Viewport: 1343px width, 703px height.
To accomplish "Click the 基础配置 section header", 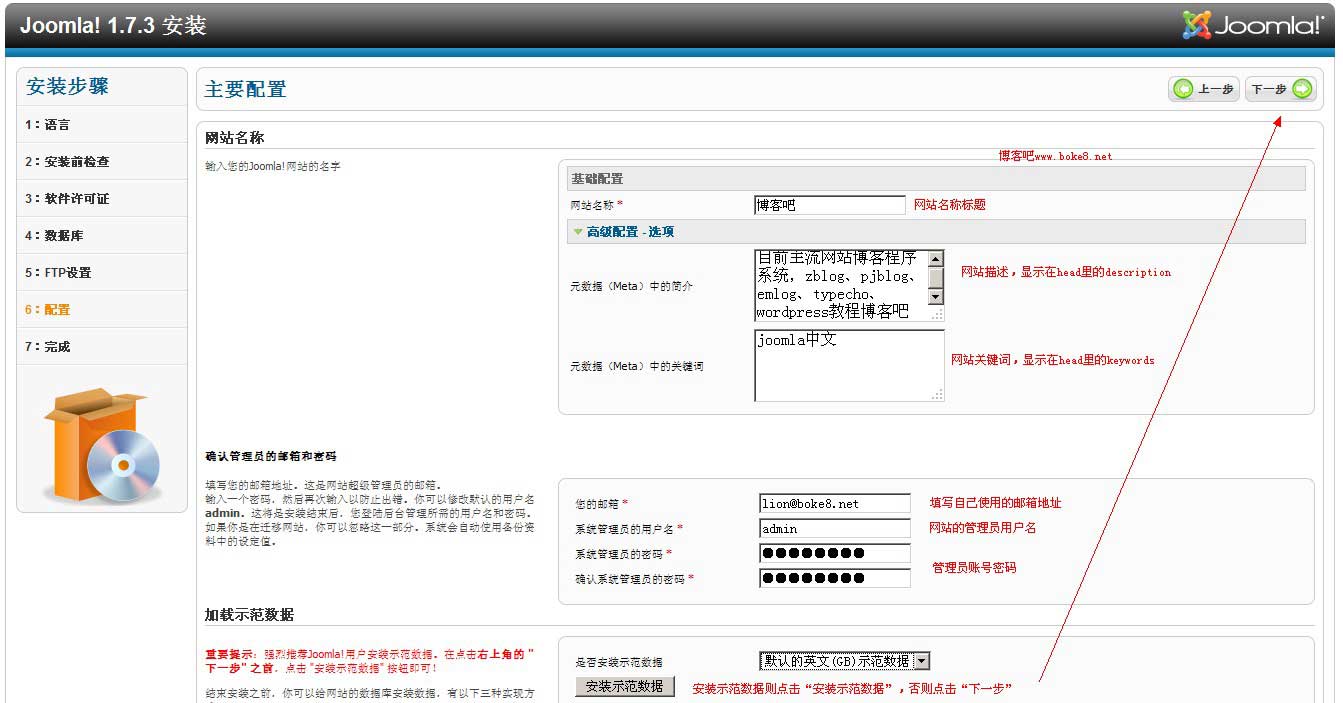I will coord(936,178).
